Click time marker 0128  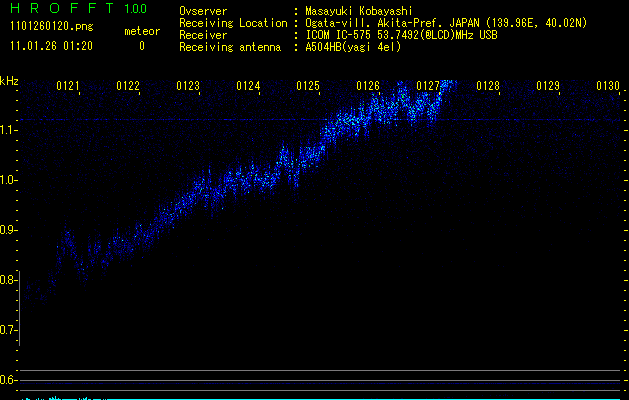[x=488, y=86]
